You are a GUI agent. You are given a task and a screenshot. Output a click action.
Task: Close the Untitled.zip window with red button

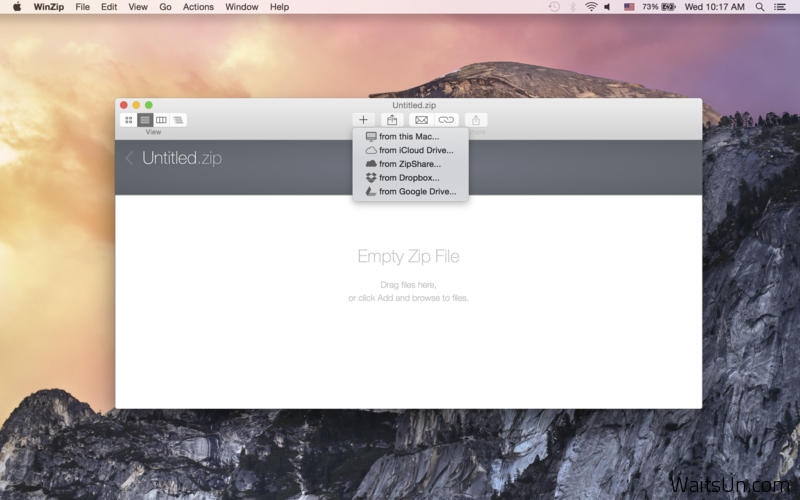(x=124, y=105)
